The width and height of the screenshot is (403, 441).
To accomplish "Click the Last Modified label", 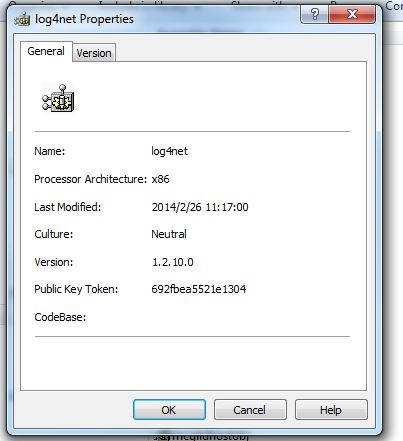I will (67, 207).
